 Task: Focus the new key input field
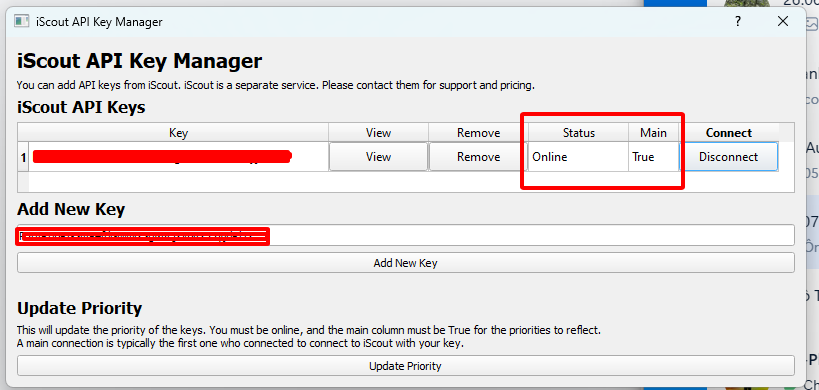tap(405, 235)
